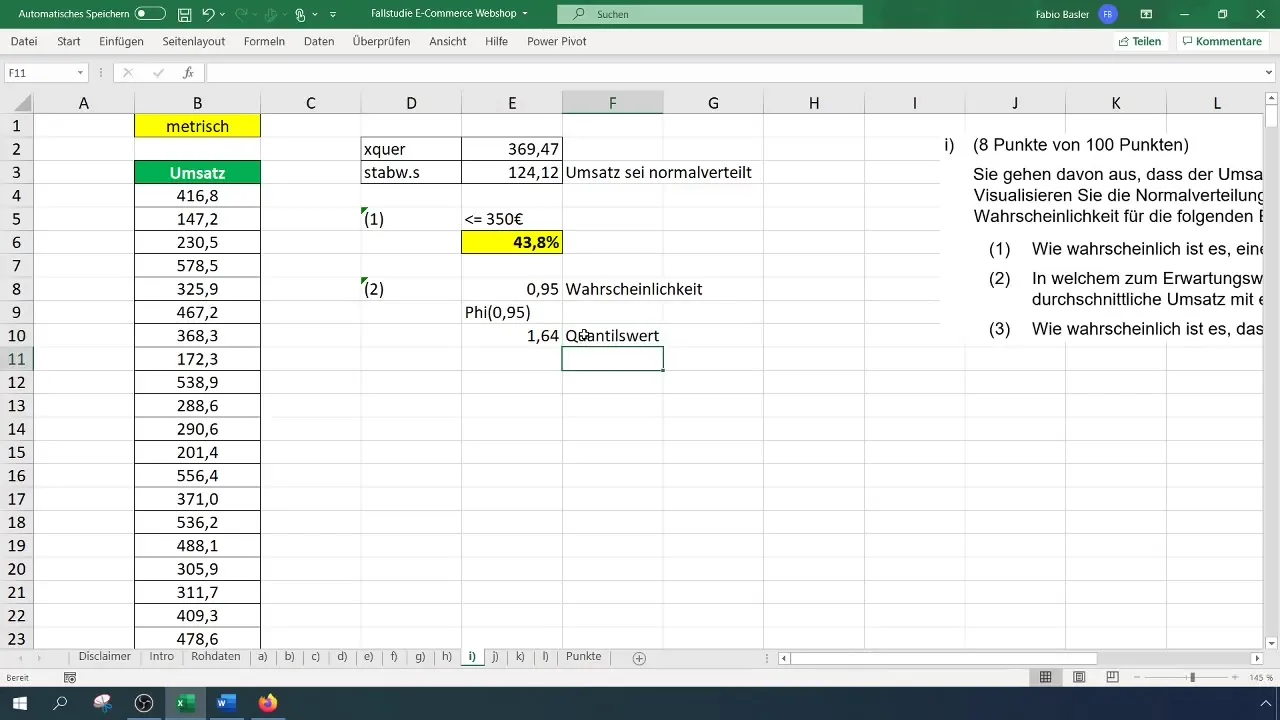Toggle the Automatisches Speichern switch
This screenshot has height=720, width=1280.
tap(150, 14)
